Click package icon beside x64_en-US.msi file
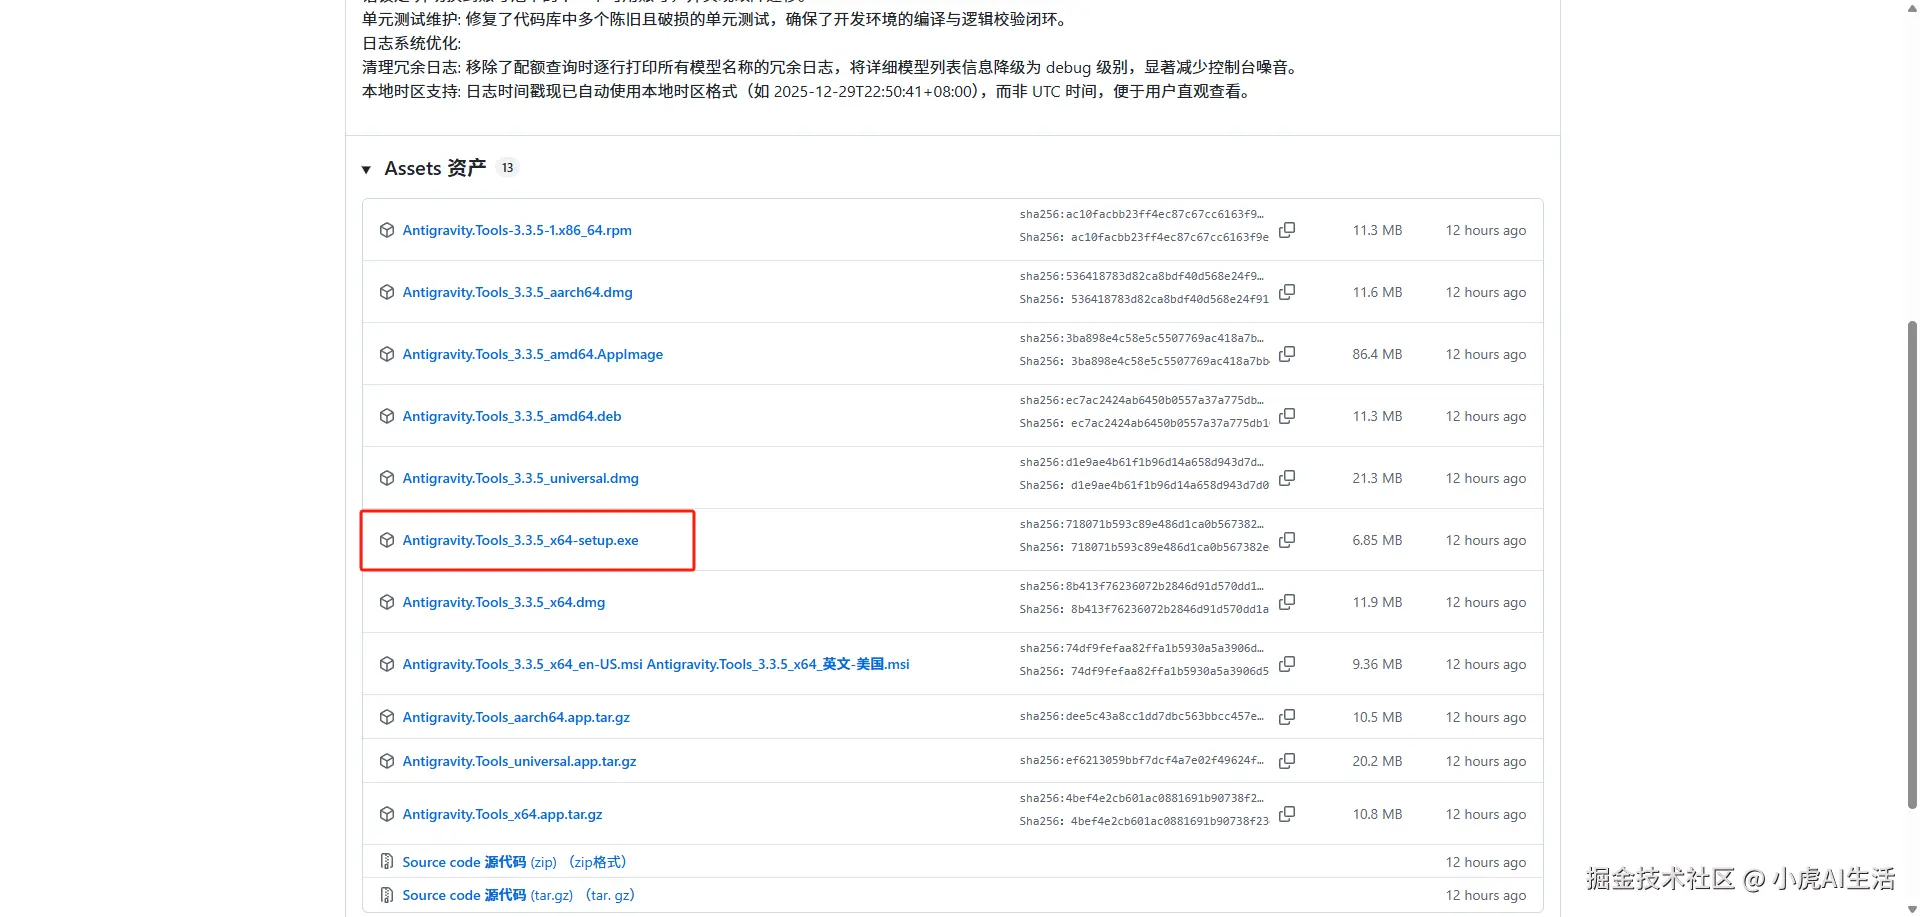Viewport: 1920px width, 917px height. pyautogui.click(x=387, y=664)
